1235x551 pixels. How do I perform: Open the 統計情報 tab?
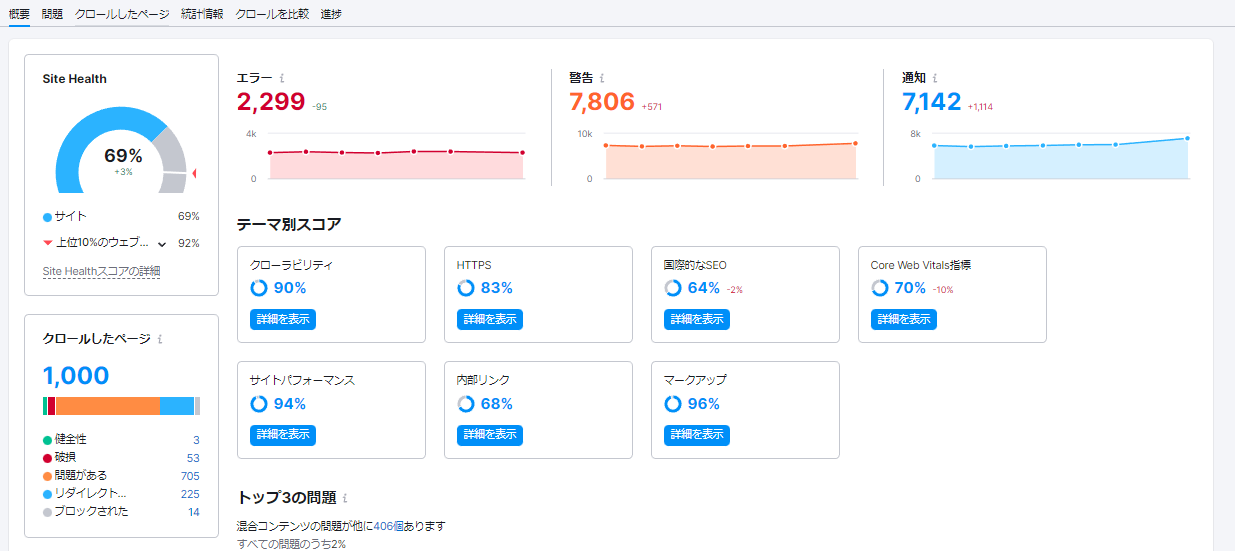[202, 14]
